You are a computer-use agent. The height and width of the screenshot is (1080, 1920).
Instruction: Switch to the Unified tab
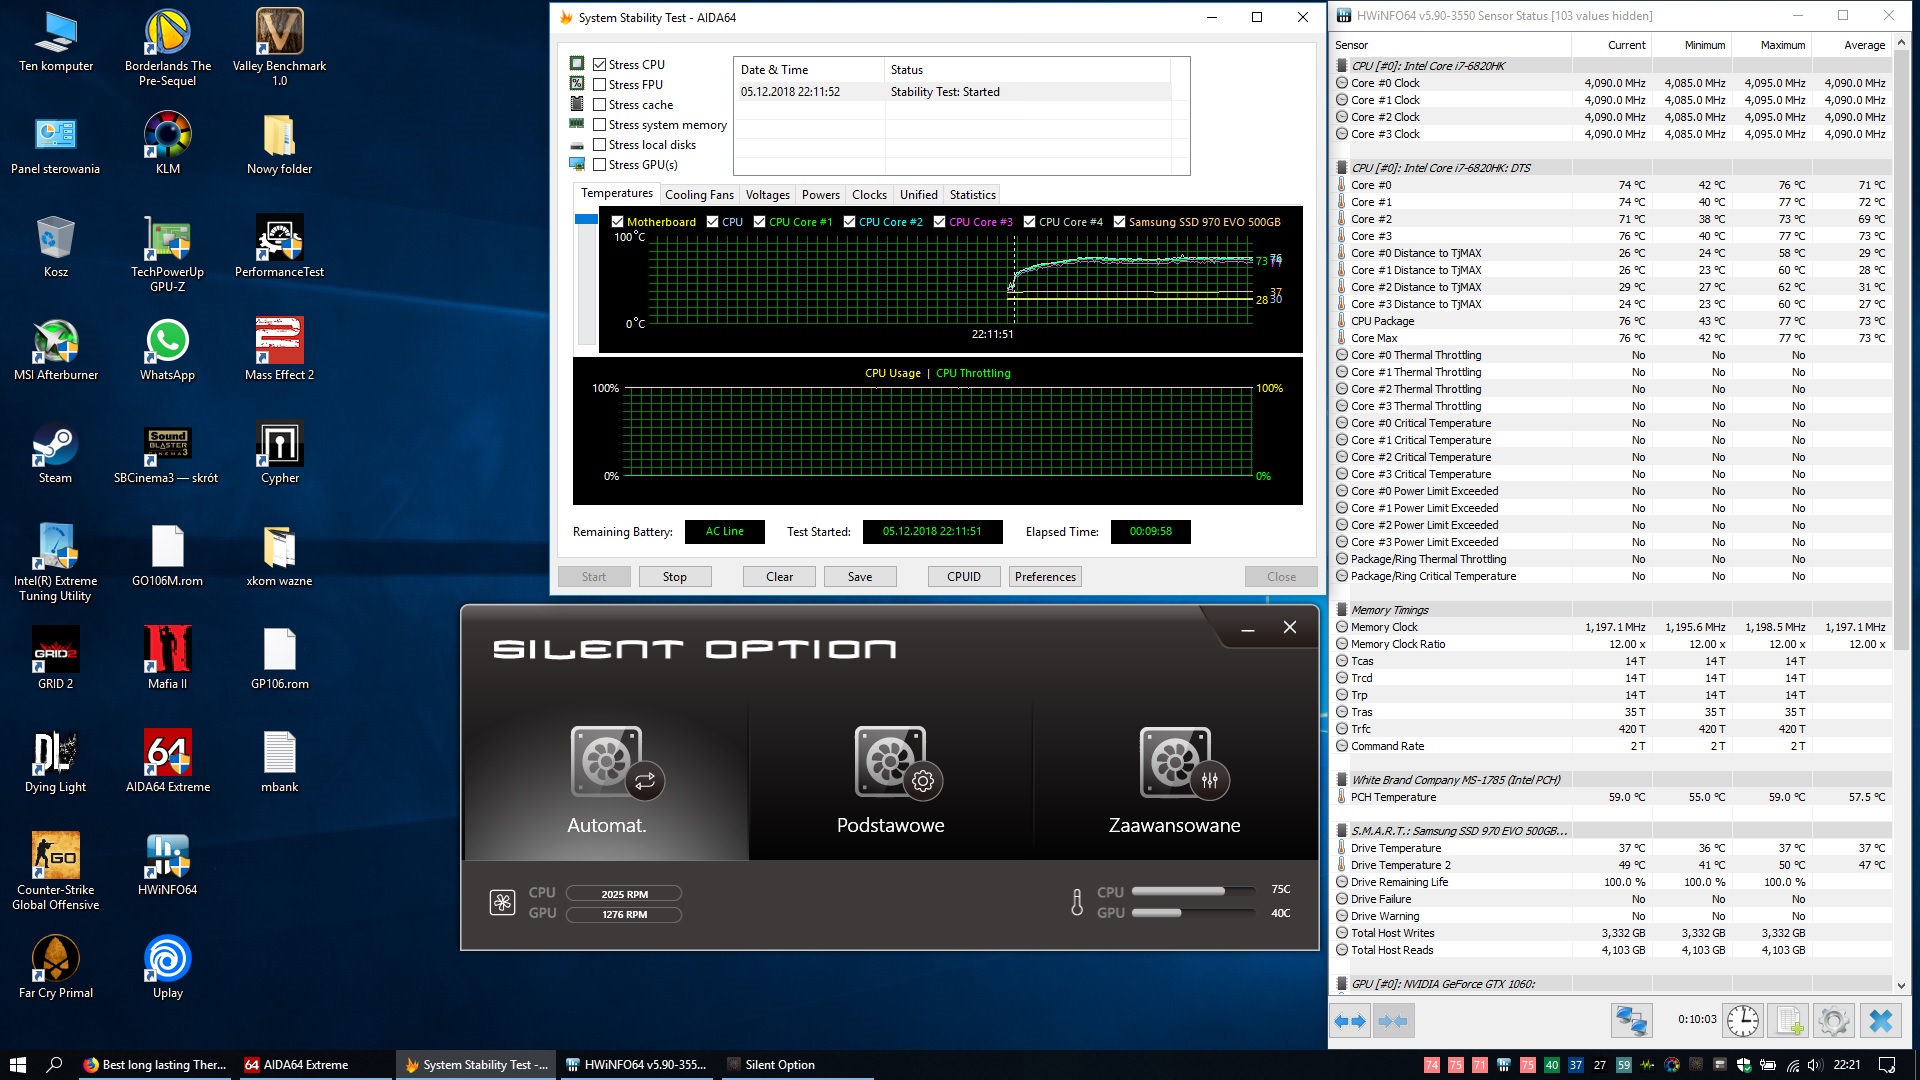pyautogui.click(x=918, y=195)
